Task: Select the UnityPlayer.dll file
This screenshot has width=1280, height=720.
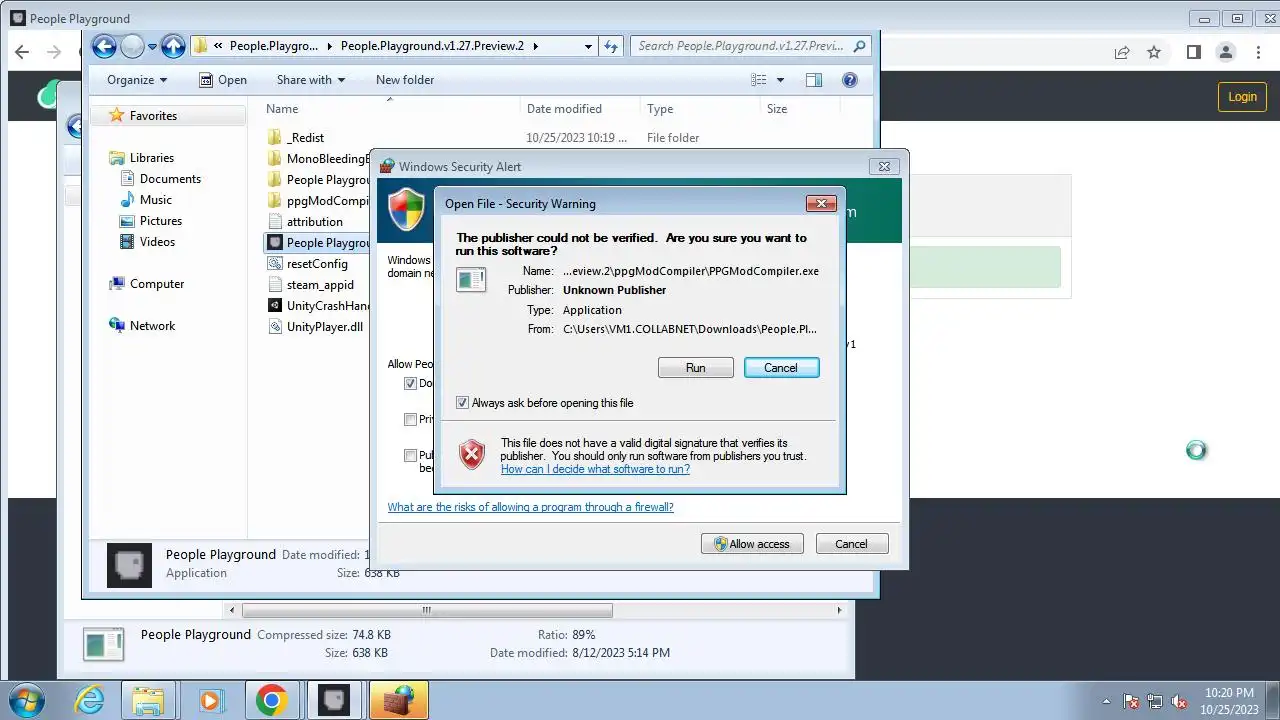Action: pyautogui.click(x=325, y=327)
